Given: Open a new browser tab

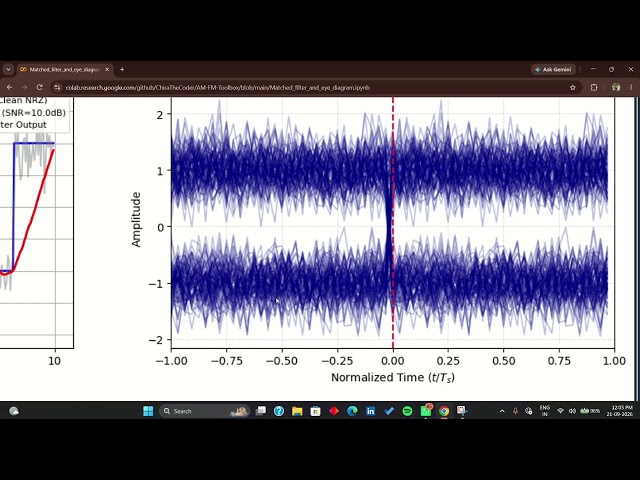Looking at the screenshot, I should point(122,69).
